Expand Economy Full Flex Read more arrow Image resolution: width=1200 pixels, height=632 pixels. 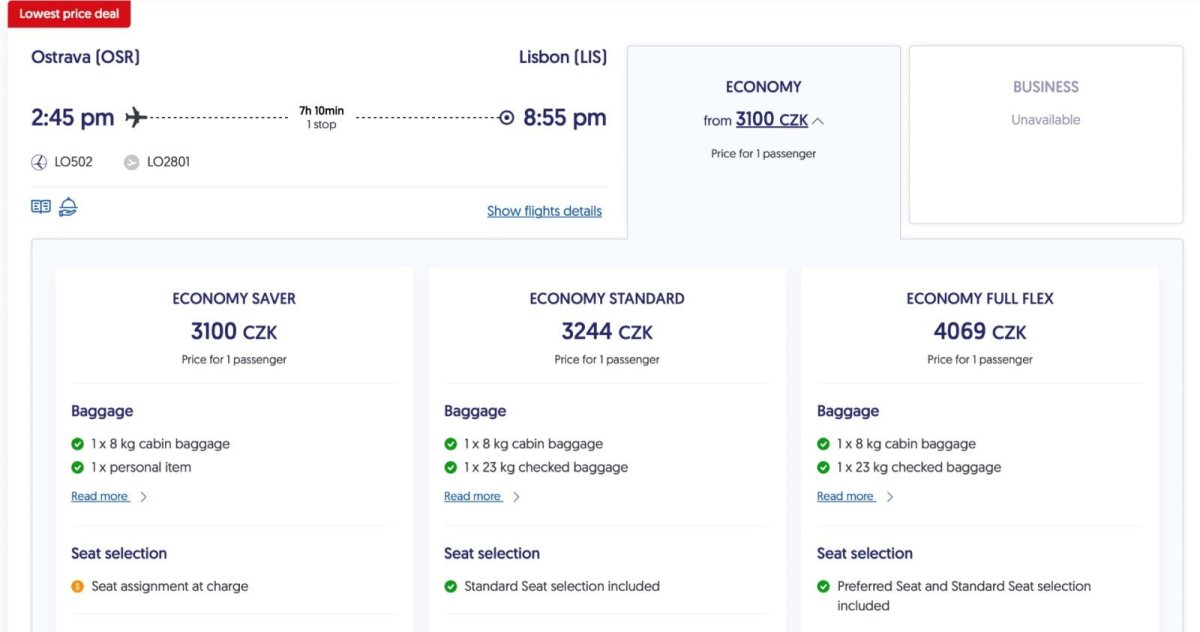(889, 497)
